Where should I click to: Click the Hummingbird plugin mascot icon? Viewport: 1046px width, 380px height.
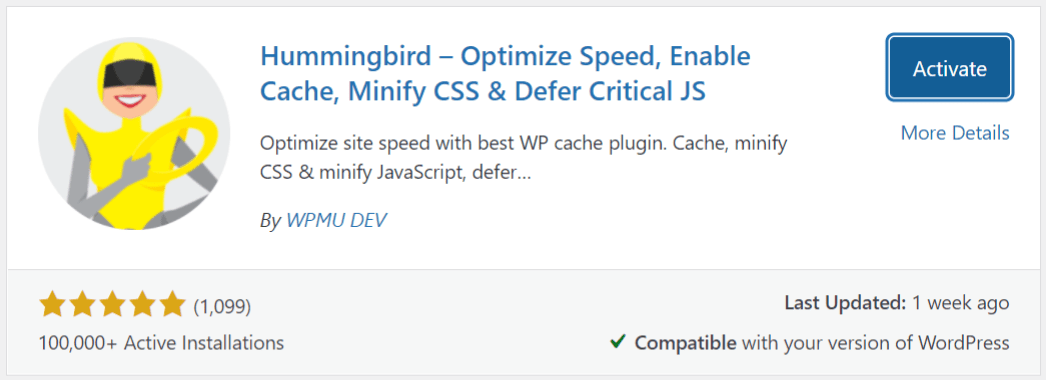(134, 133)
